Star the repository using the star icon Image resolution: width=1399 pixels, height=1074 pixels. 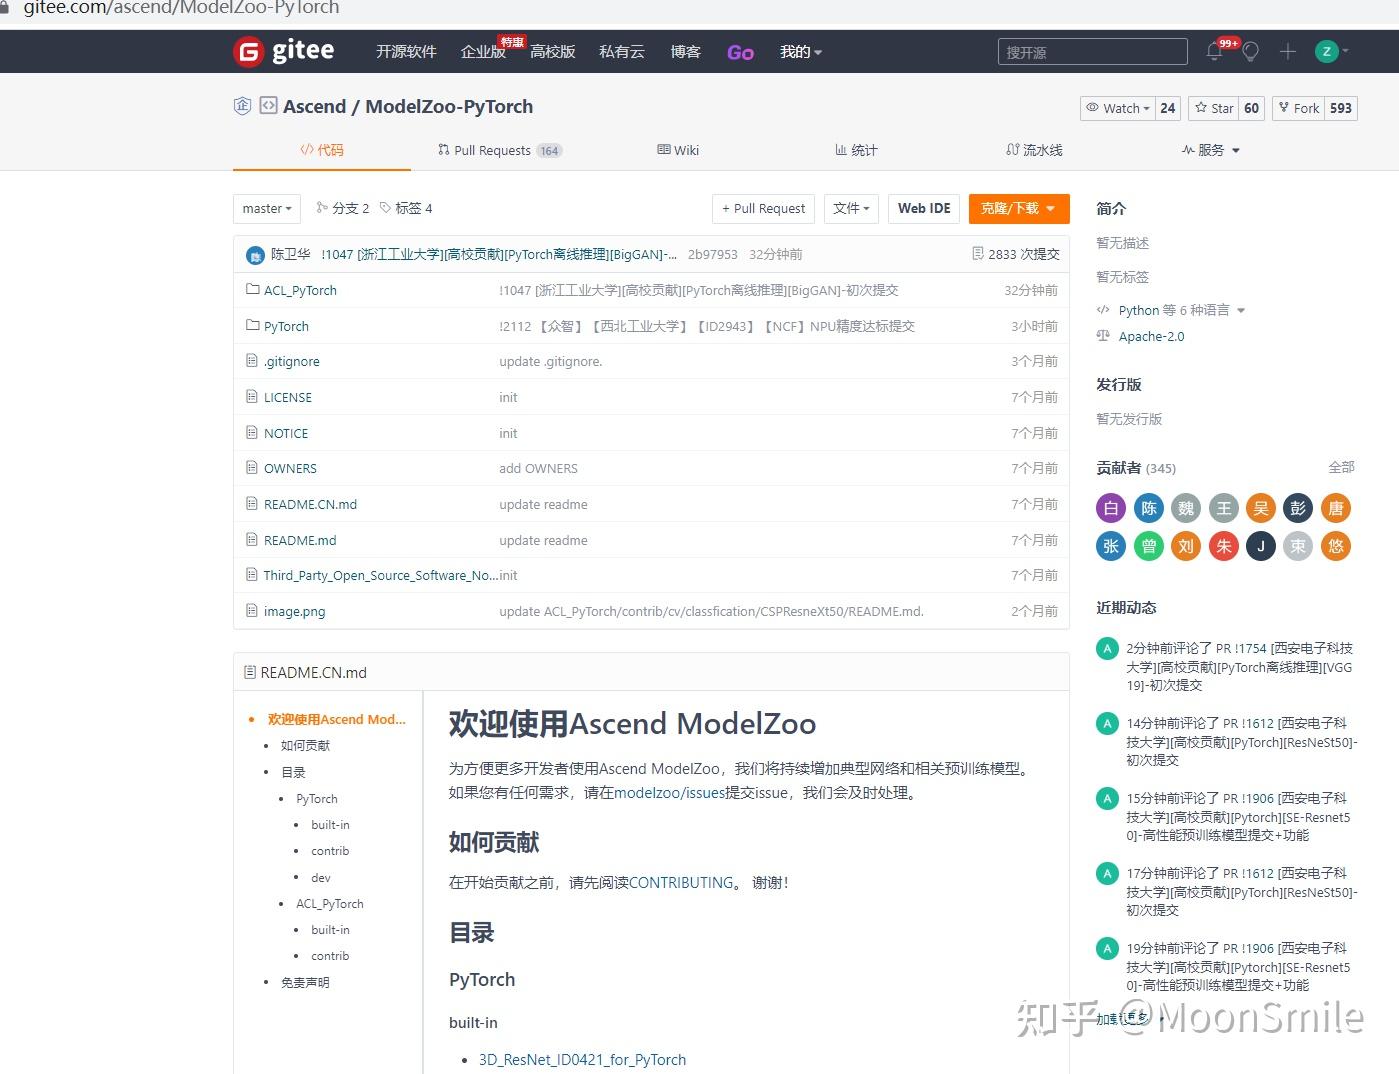(1203, 108)
